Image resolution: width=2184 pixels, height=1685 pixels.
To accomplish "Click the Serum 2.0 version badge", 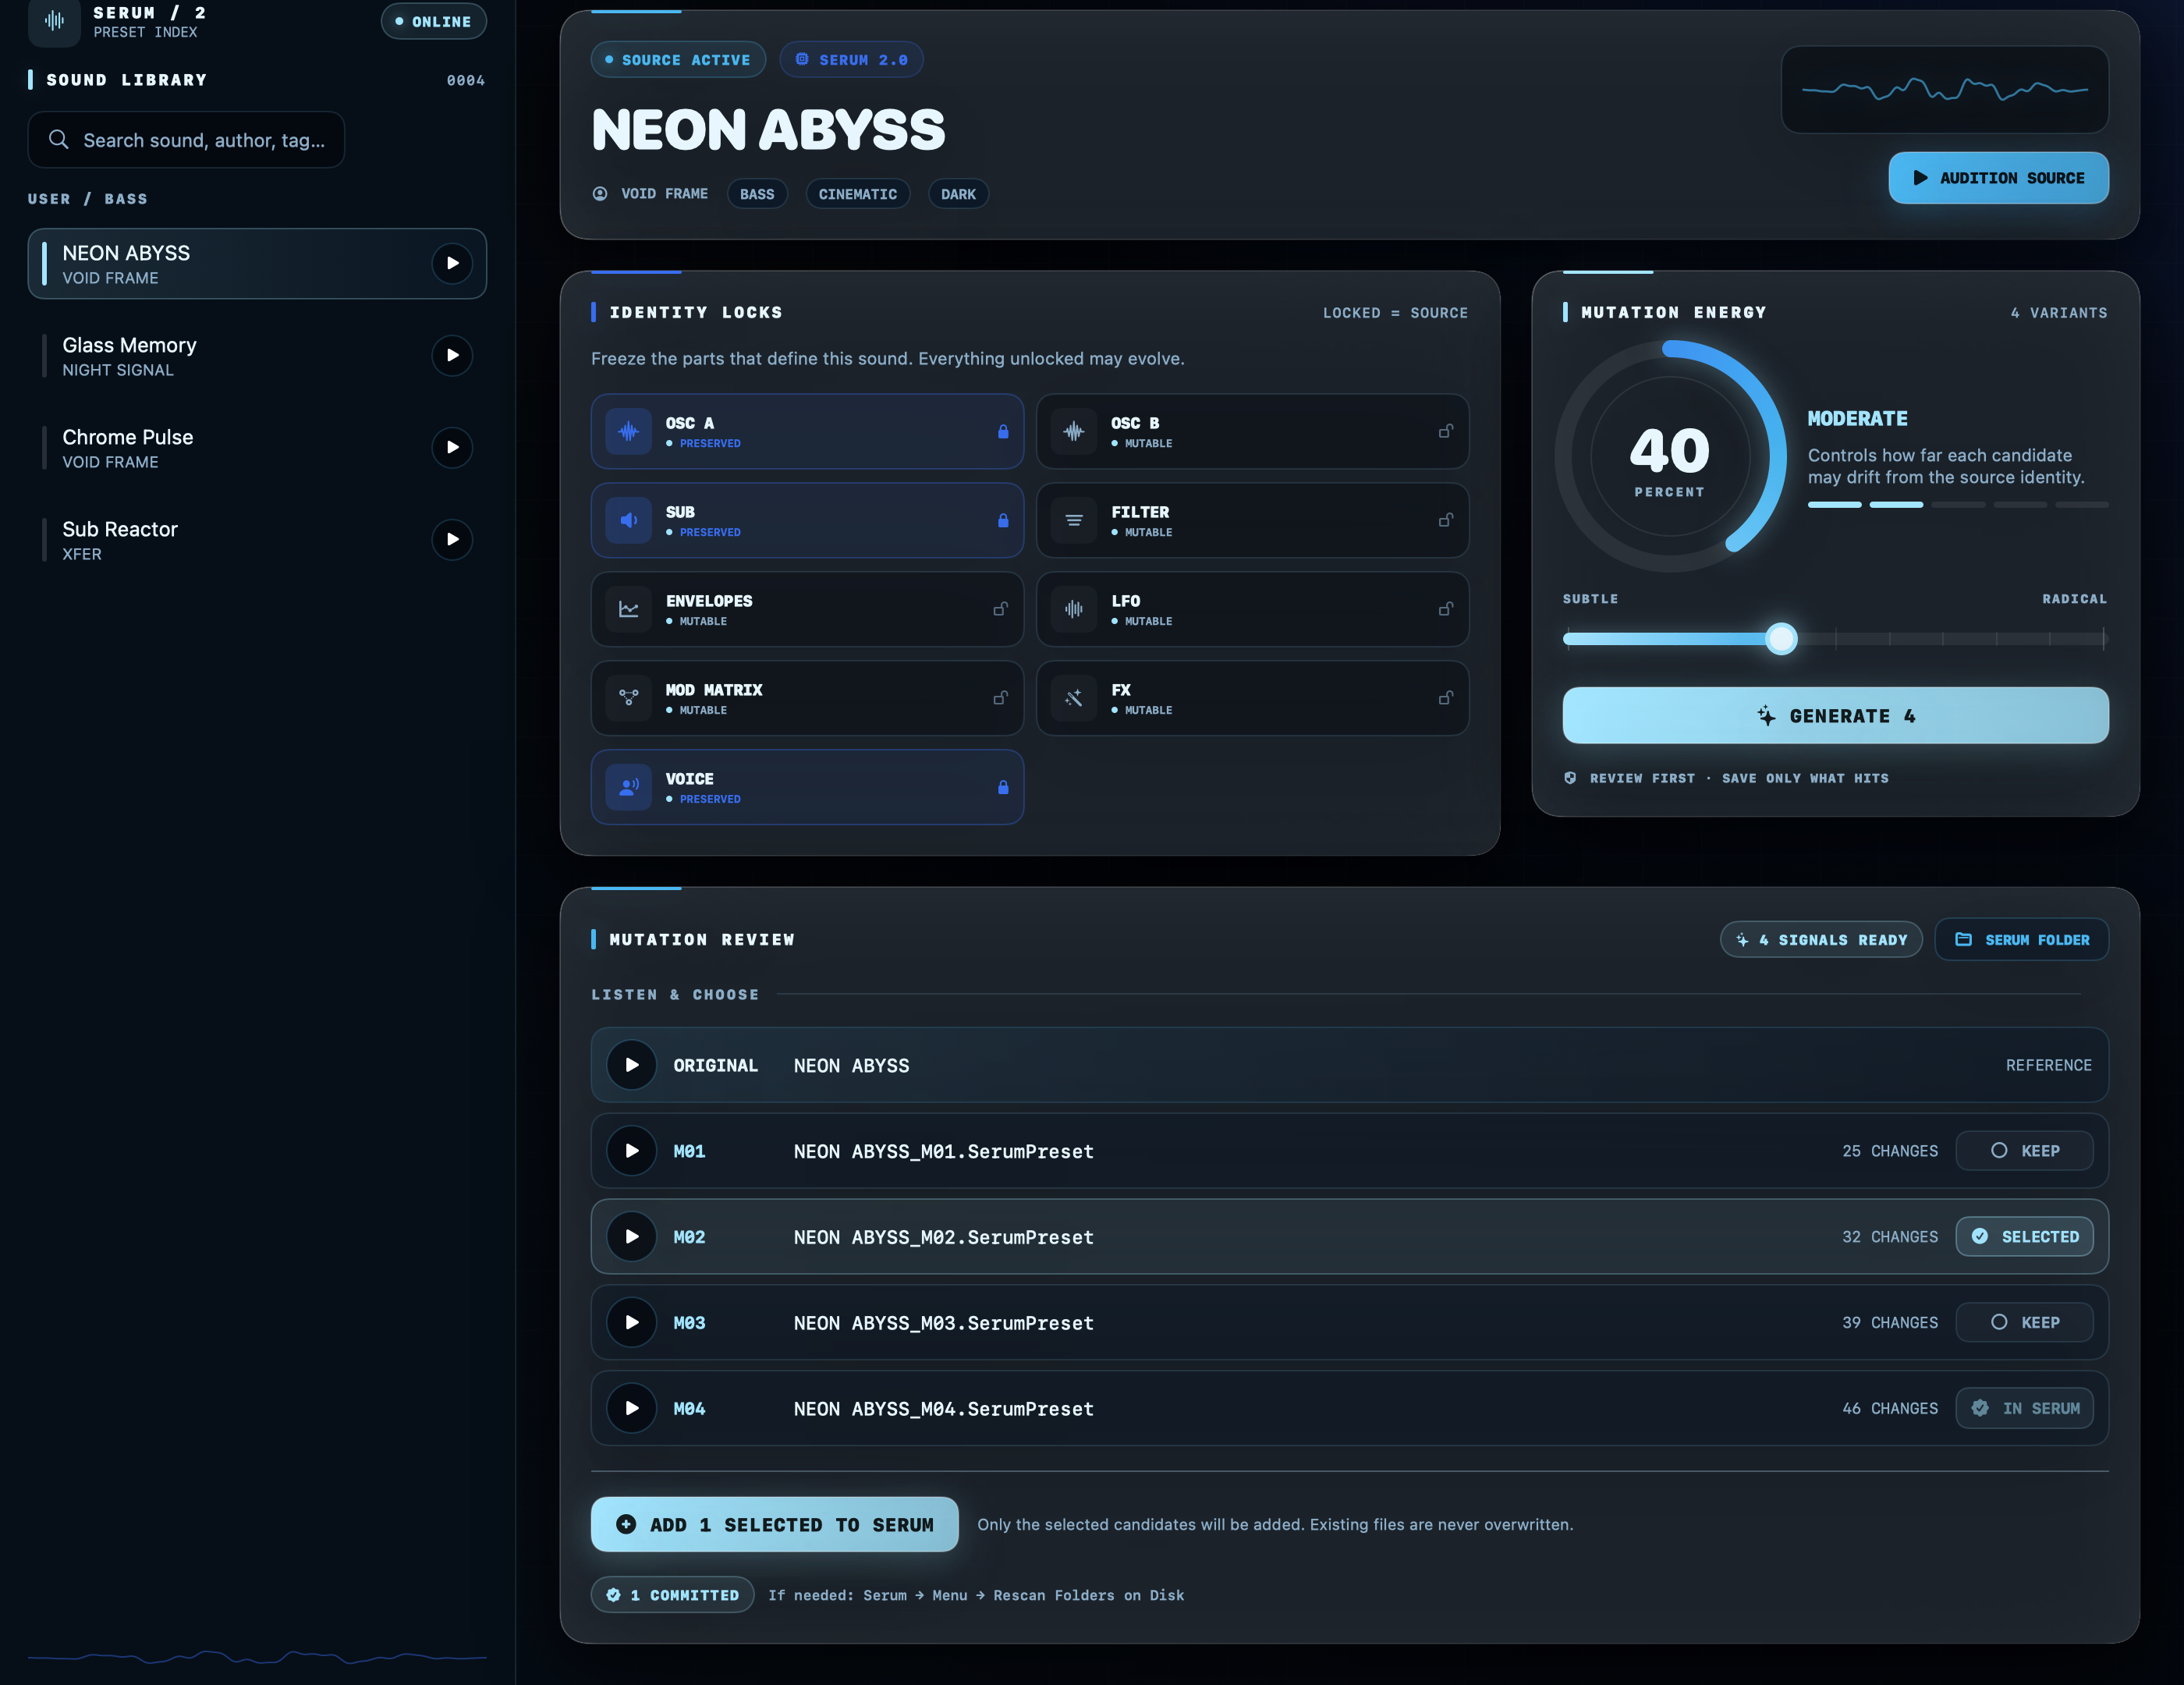I will tap(851, 60).
